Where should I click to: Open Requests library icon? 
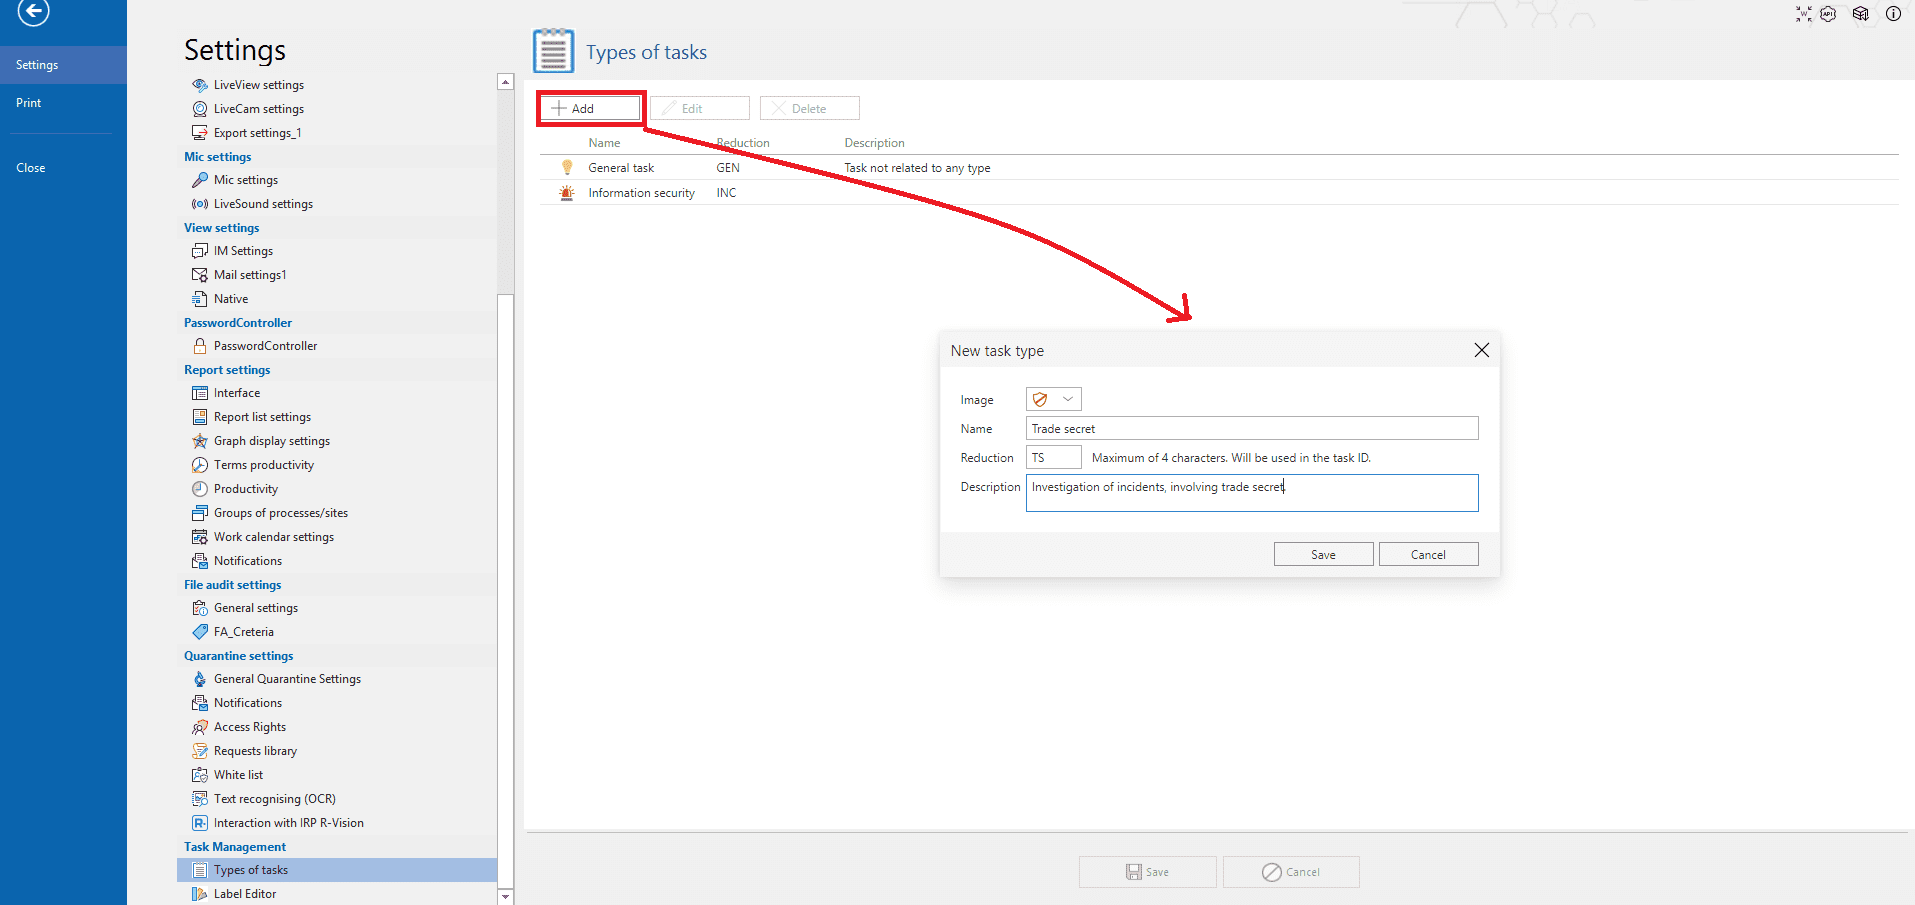[x=200, y=751]
